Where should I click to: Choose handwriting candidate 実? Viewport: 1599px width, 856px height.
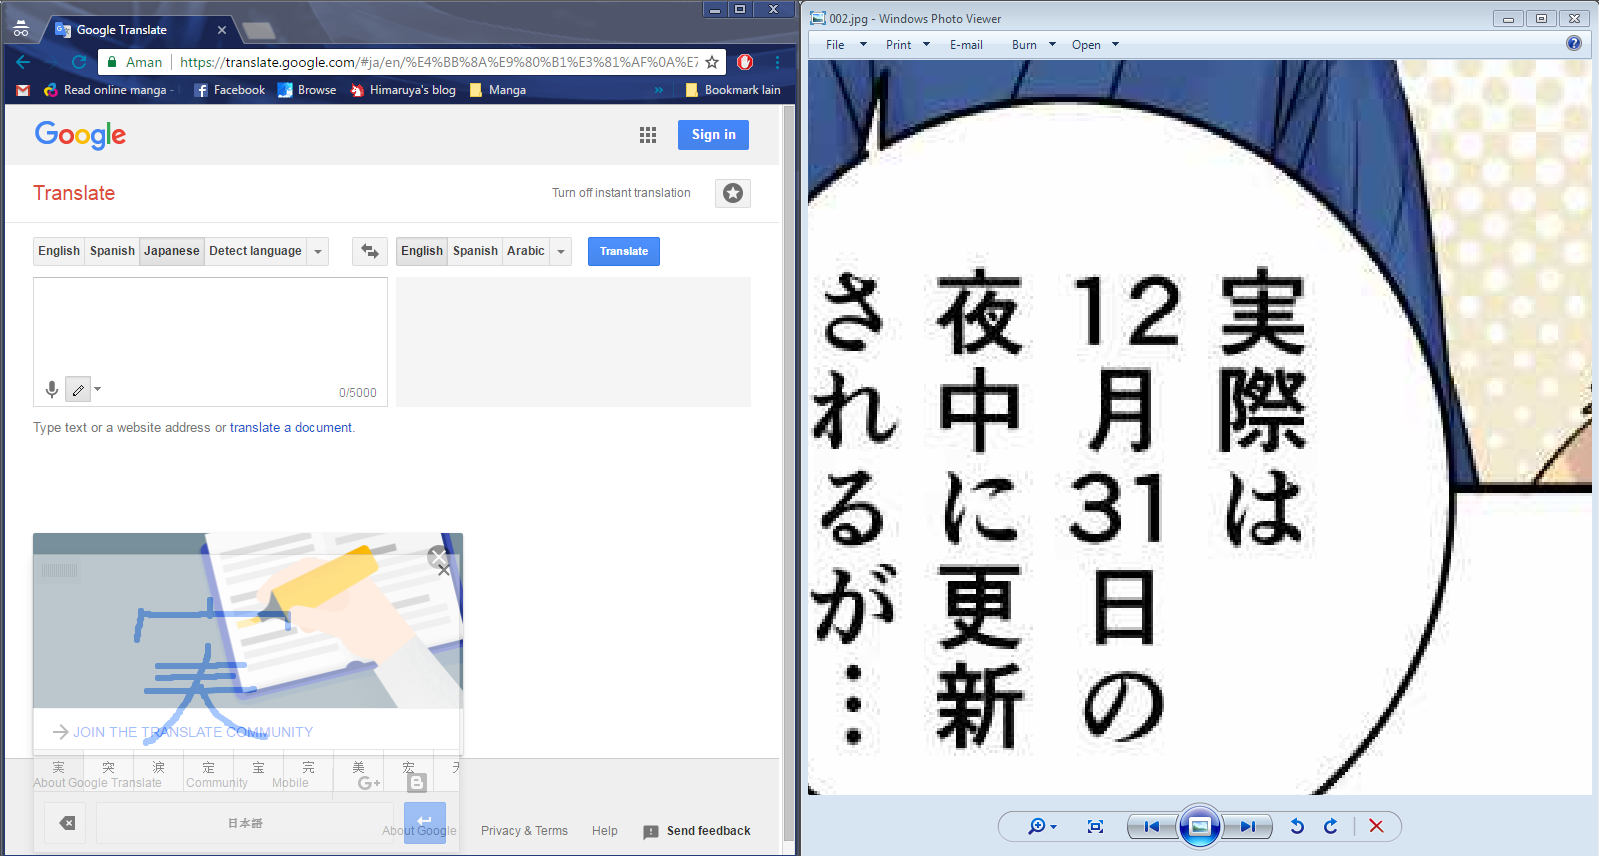pos(59,768)
